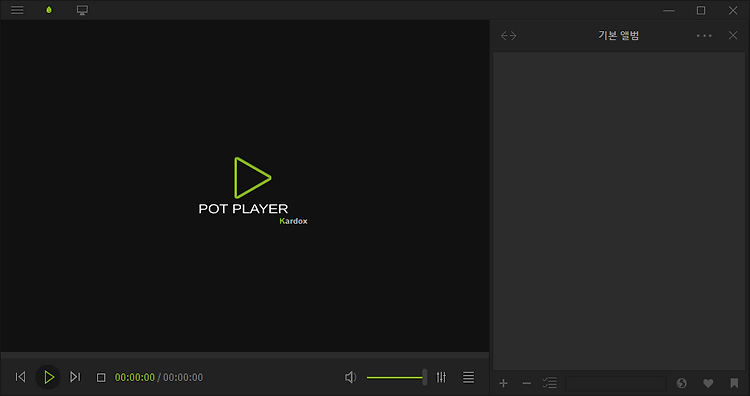
Task: Click the seek bar above playback controls
Action: point(244,355)
